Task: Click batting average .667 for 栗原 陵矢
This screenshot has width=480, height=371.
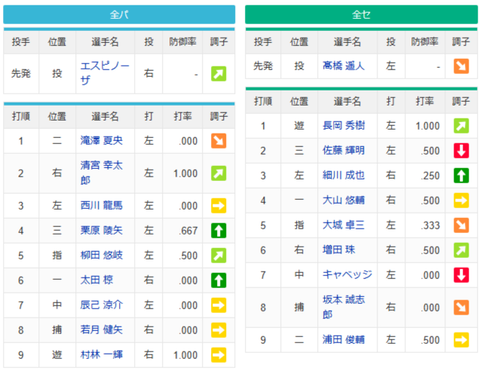Action: 189,231
